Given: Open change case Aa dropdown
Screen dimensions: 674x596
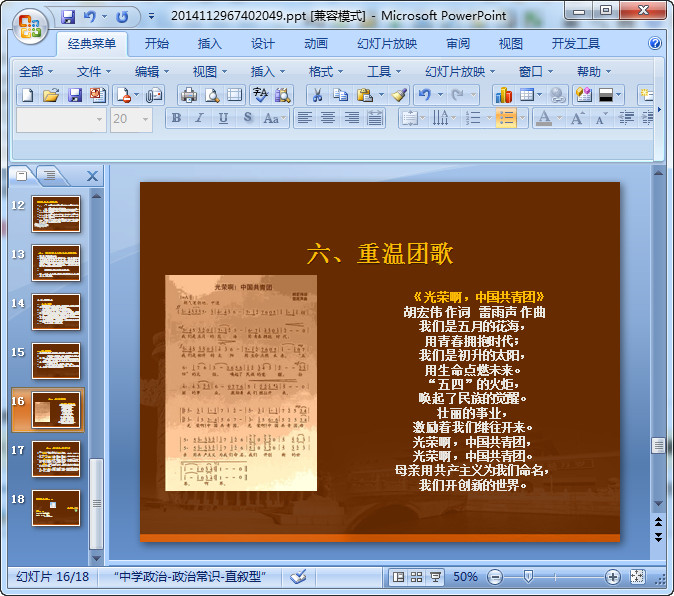Looking at the screenshot, I should (x=274, y=118).
